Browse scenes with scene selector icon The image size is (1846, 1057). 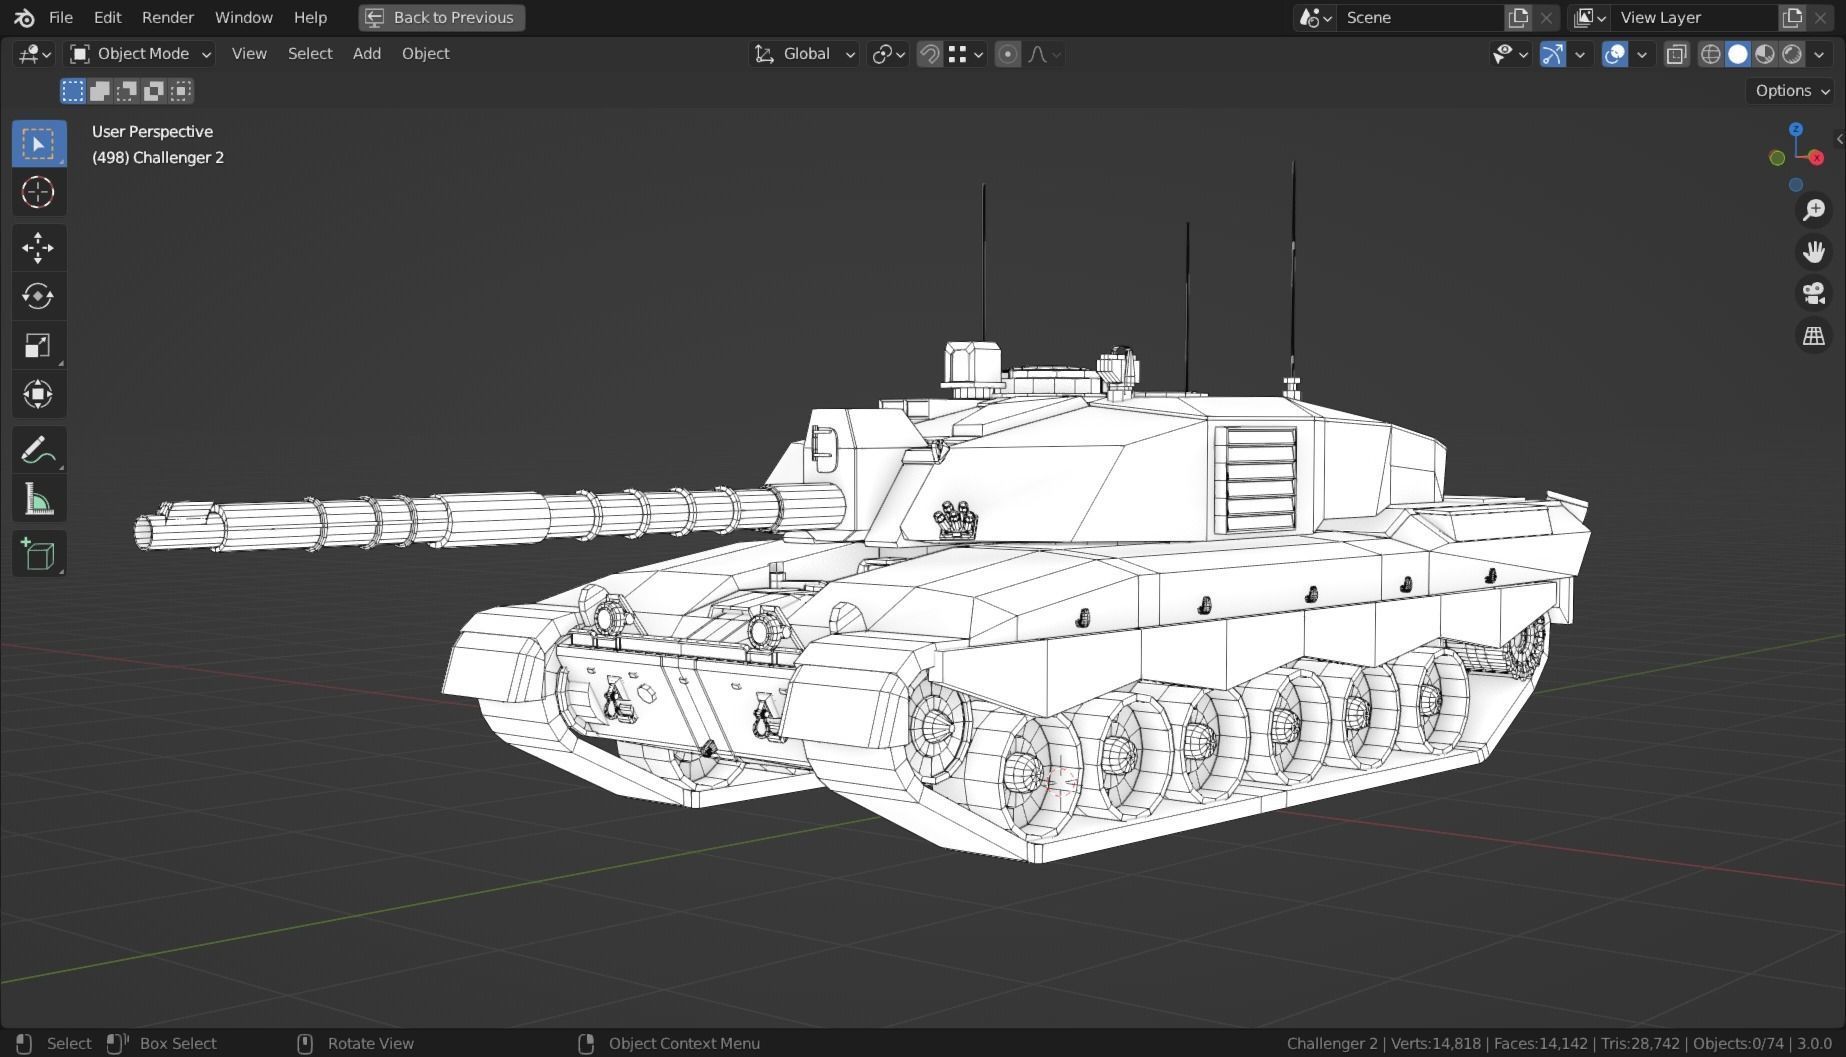coord(1315,17)
